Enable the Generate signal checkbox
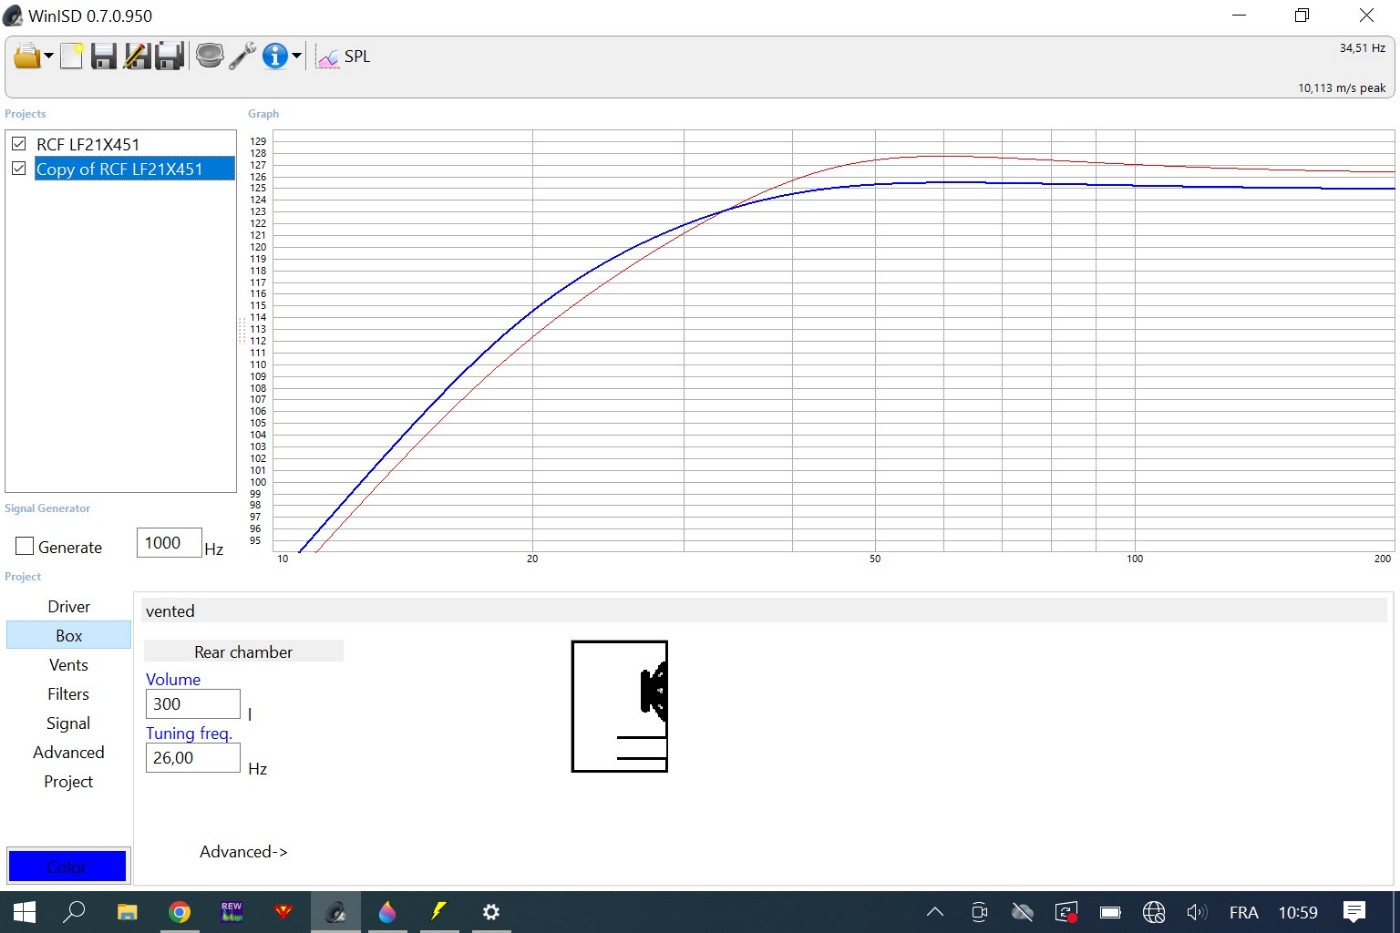Screen dimensions: 1400x933 25,547
